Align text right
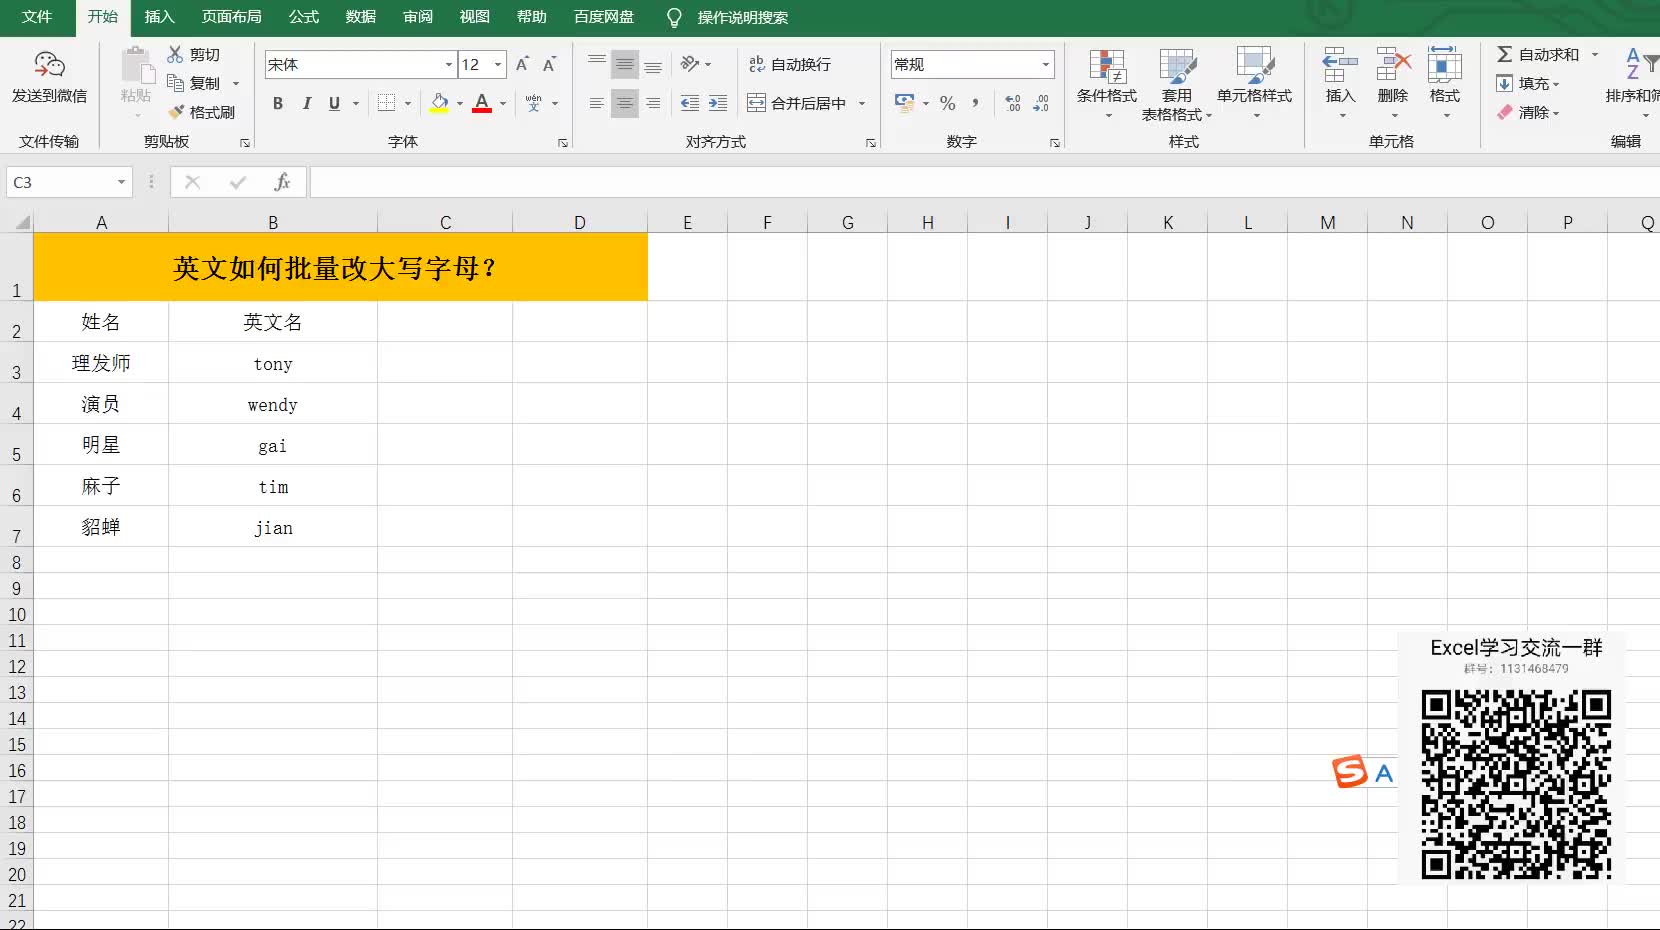The image size is (1660, 930). point(653,103)
